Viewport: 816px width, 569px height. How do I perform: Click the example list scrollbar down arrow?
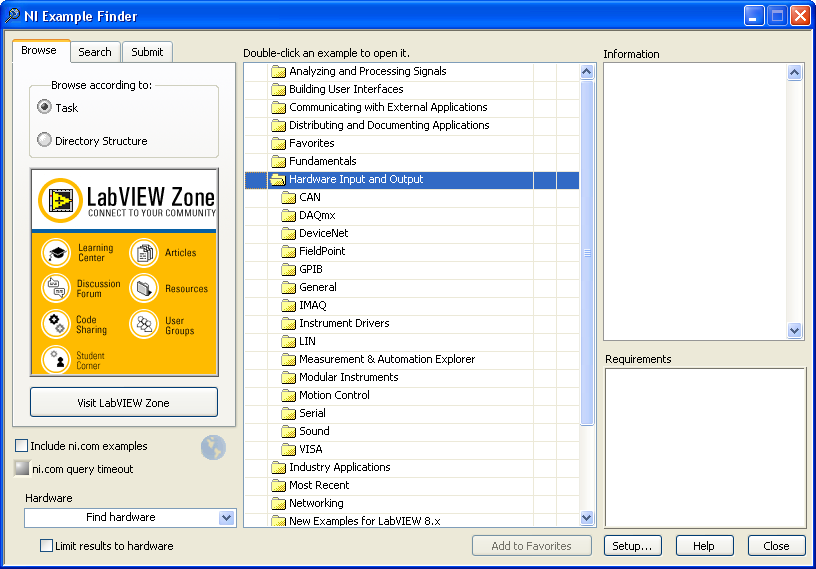(x=587, y=517)
